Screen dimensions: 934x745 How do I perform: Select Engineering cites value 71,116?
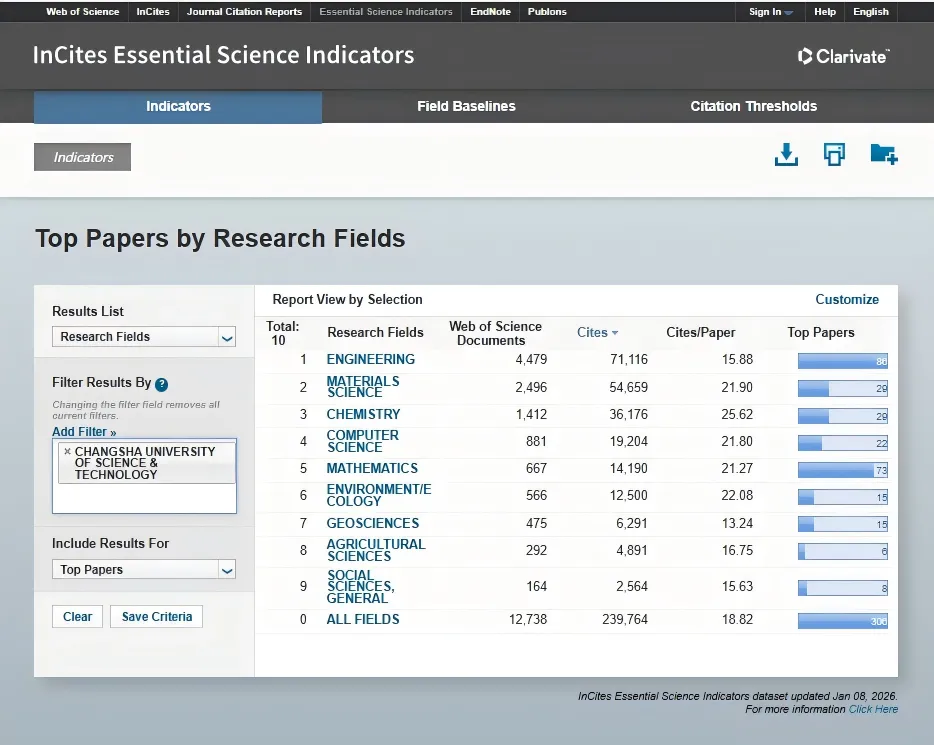[628, 360]
